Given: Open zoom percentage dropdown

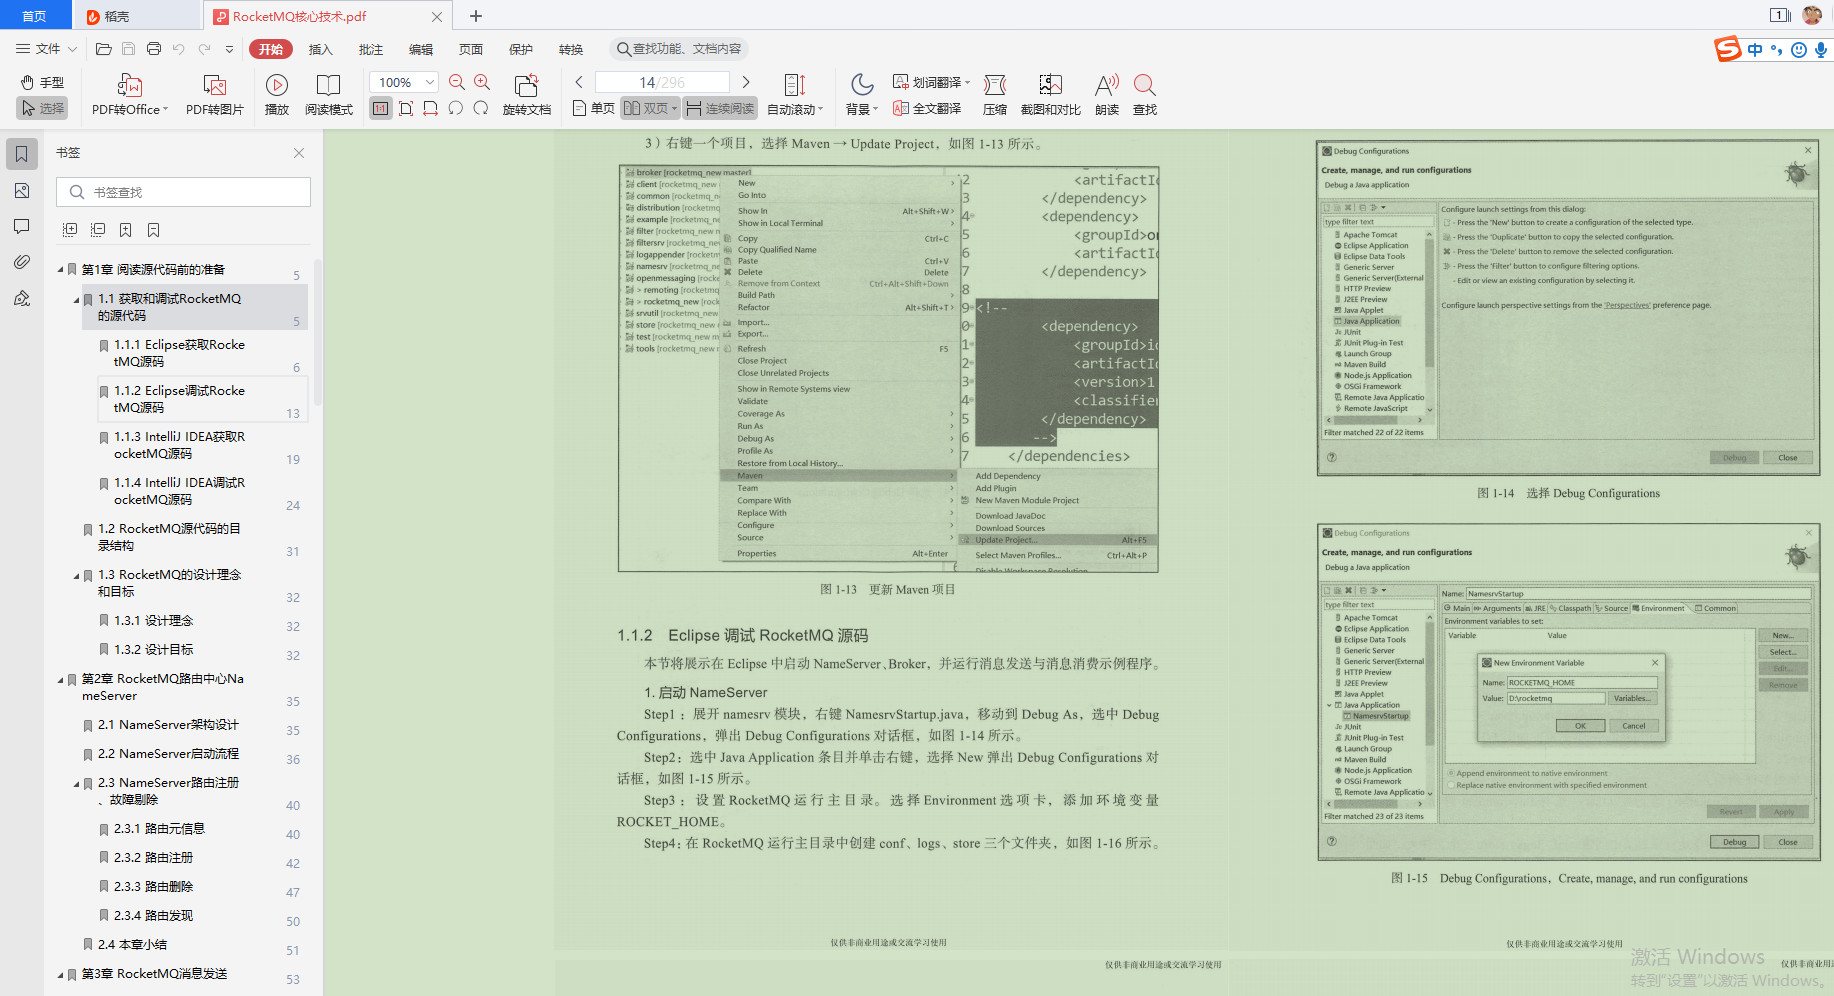Looking at the screenshot, I should tap(430, 82).
